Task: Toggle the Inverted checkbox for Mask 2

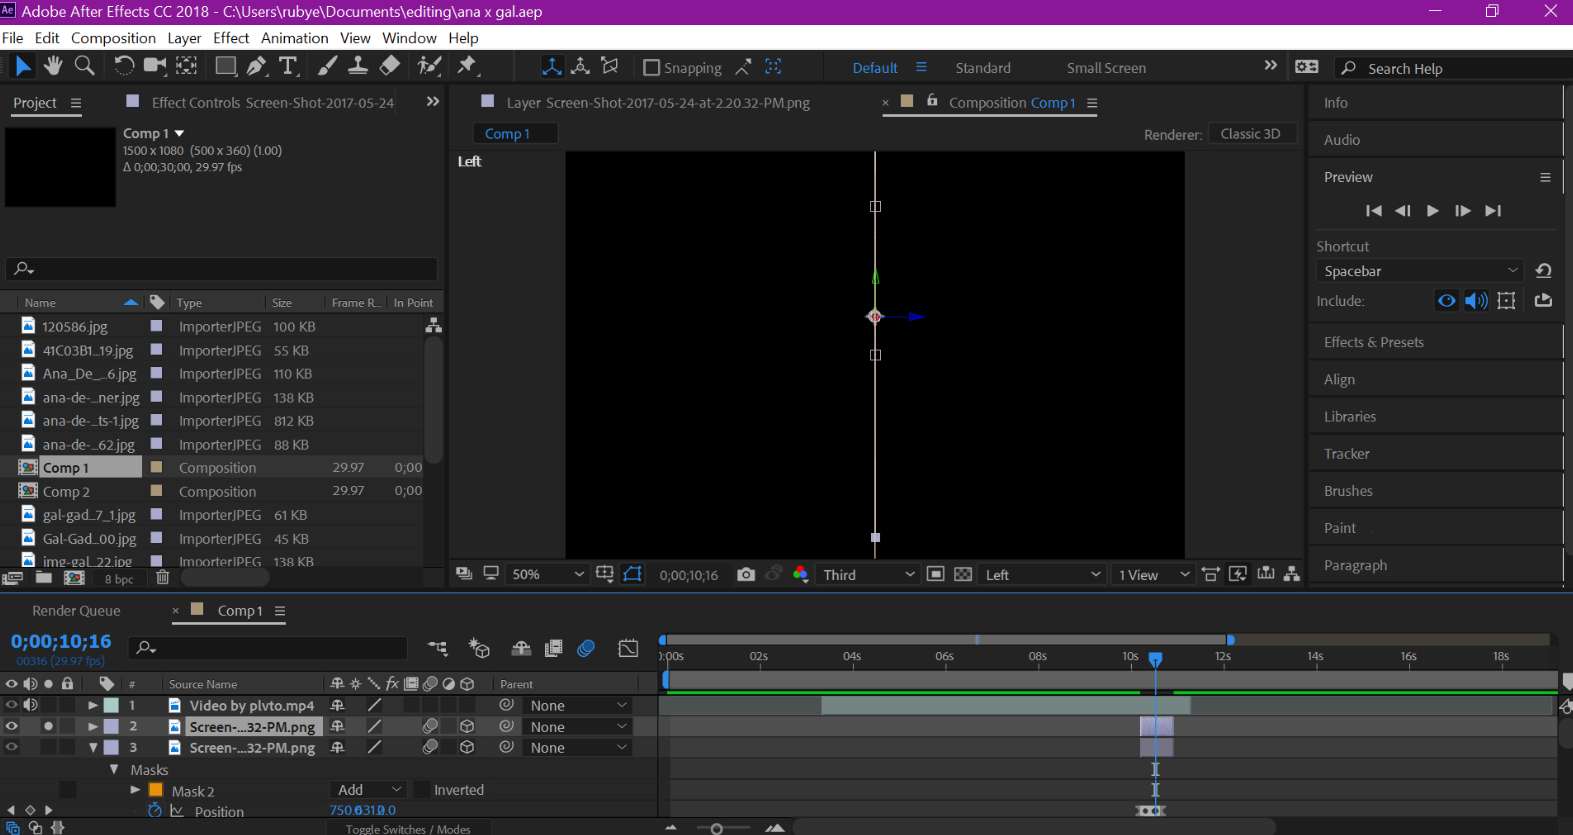Action: (x=421, y=790)
